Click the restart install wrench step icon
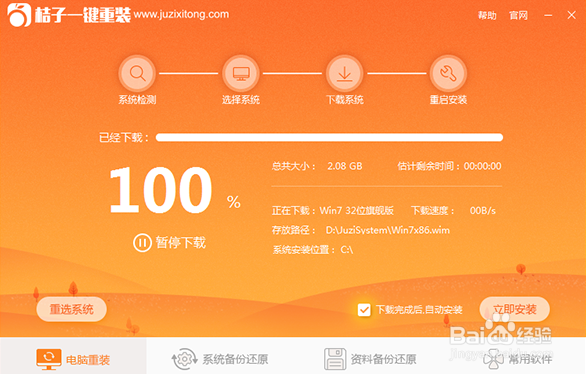This screenshot has width=586, height=374. (448, 73)
